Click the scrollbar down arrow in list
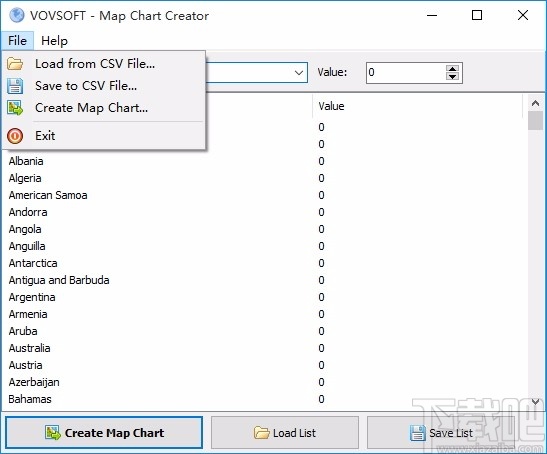This screenshot has width=547, height=454. pos(535,402)
